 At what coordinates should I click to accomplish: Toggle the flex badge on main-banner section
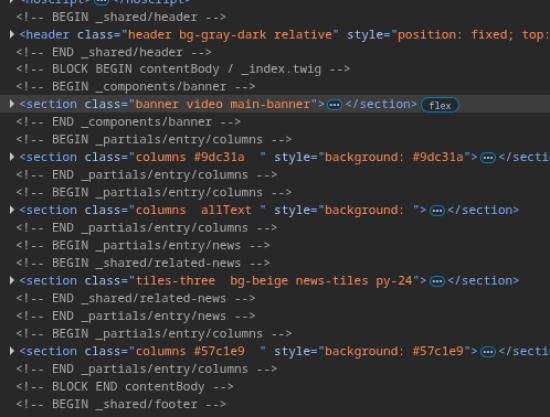[x=440, y=105]
